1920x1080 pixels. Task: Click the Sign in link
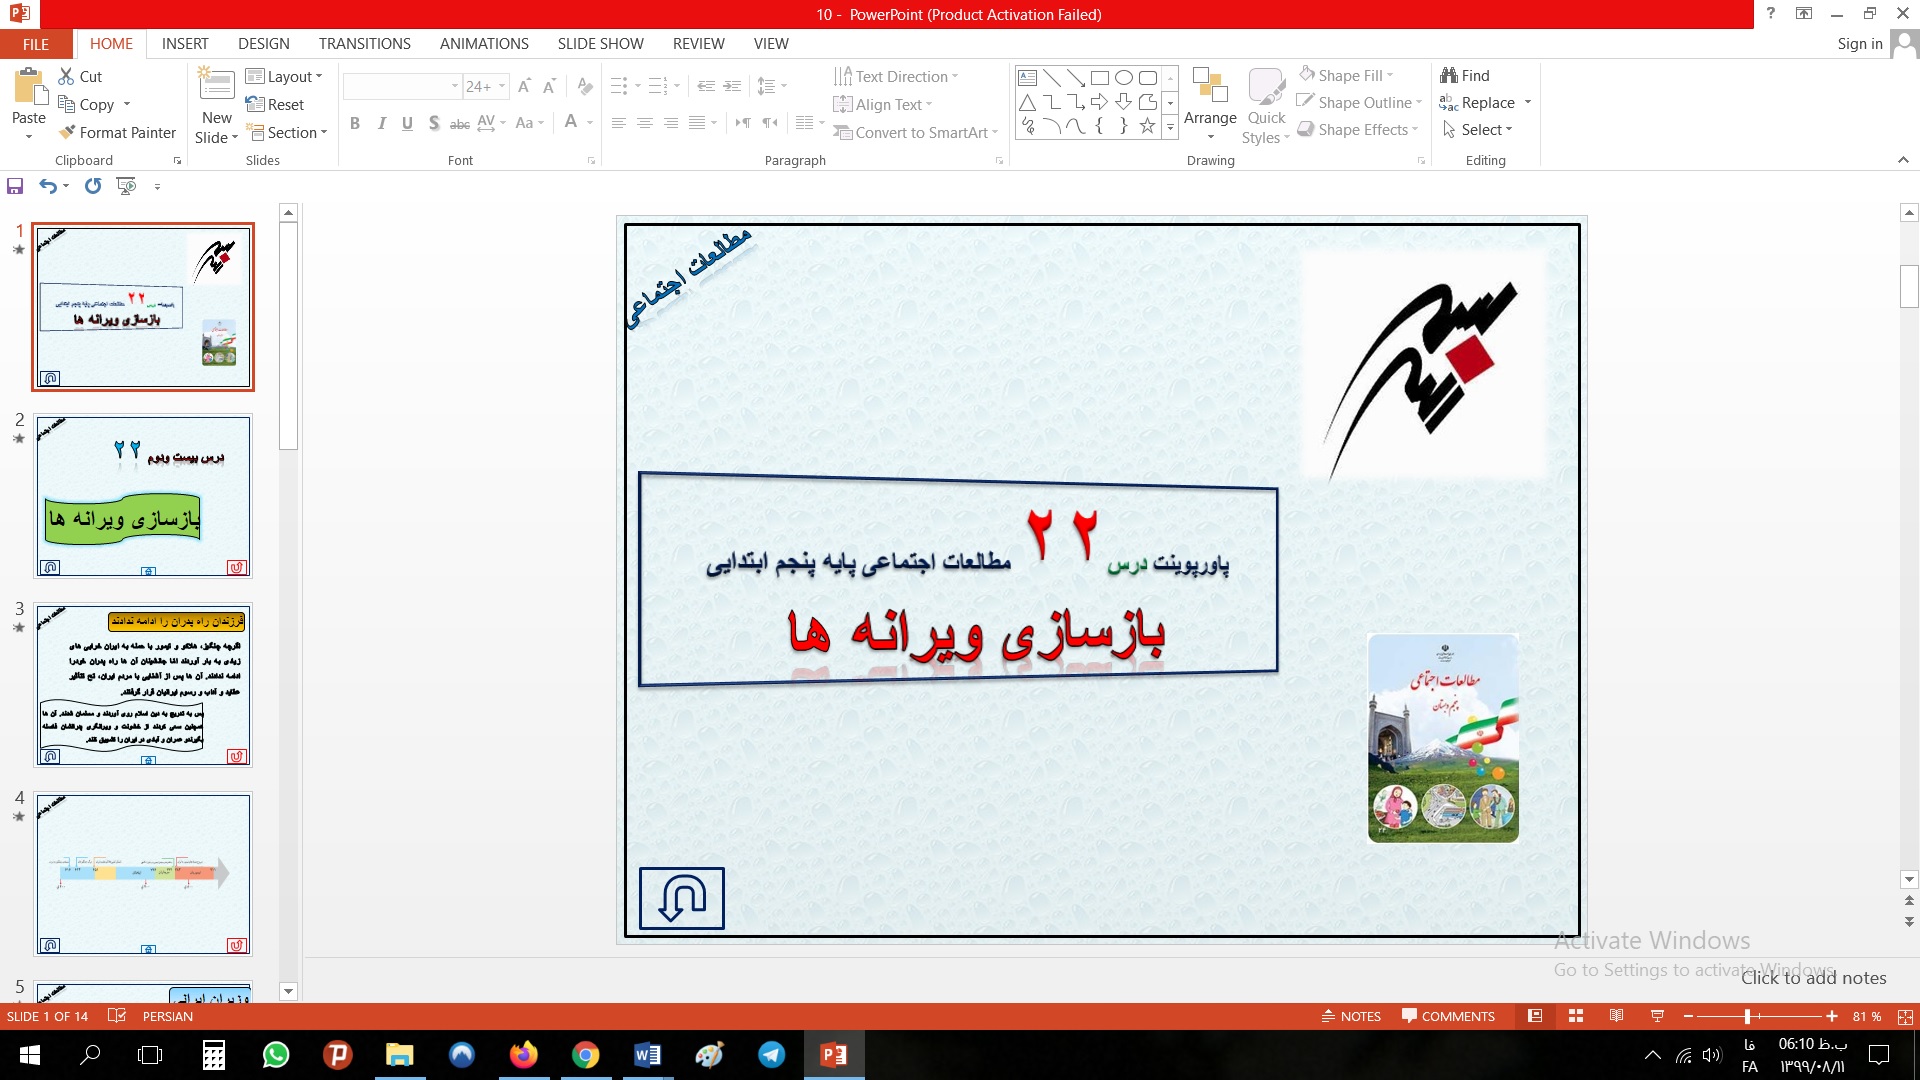[x=1859, y=44]
